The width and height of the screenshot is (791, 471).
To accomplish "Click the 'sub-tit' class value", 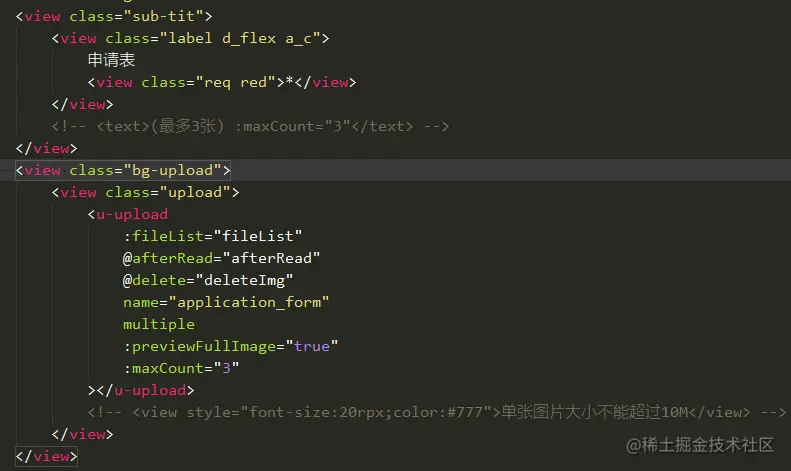I will (163, 16).
